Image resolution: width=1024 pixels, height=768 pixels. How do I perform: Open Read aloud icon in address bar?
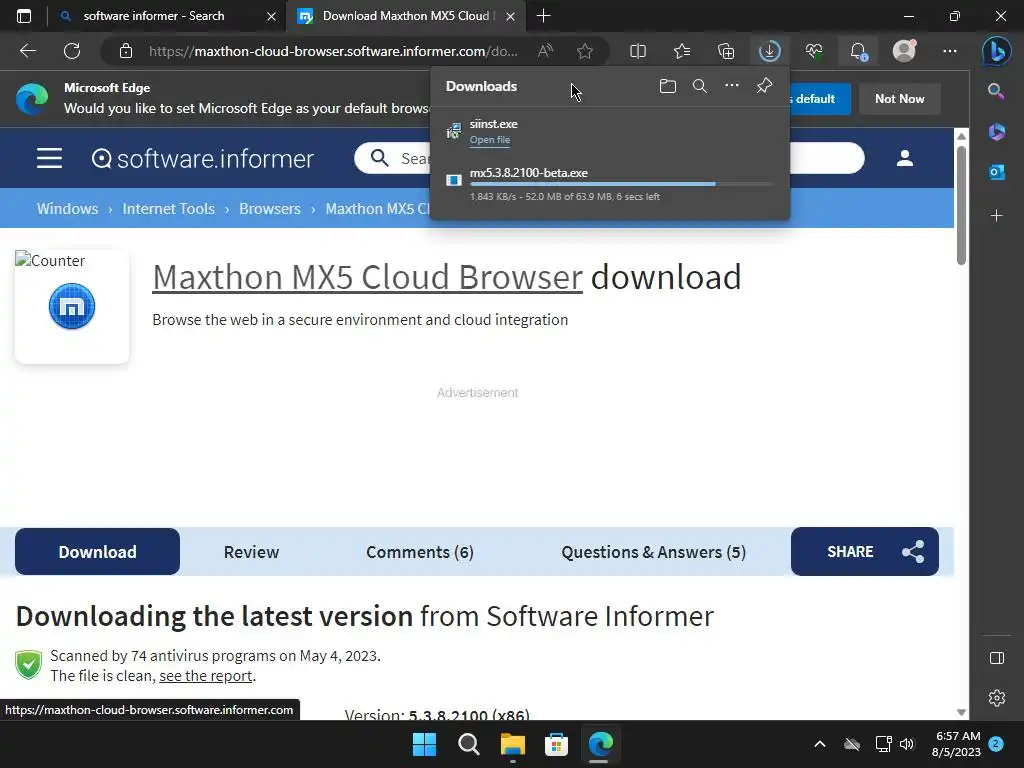(x=545, y=51)
